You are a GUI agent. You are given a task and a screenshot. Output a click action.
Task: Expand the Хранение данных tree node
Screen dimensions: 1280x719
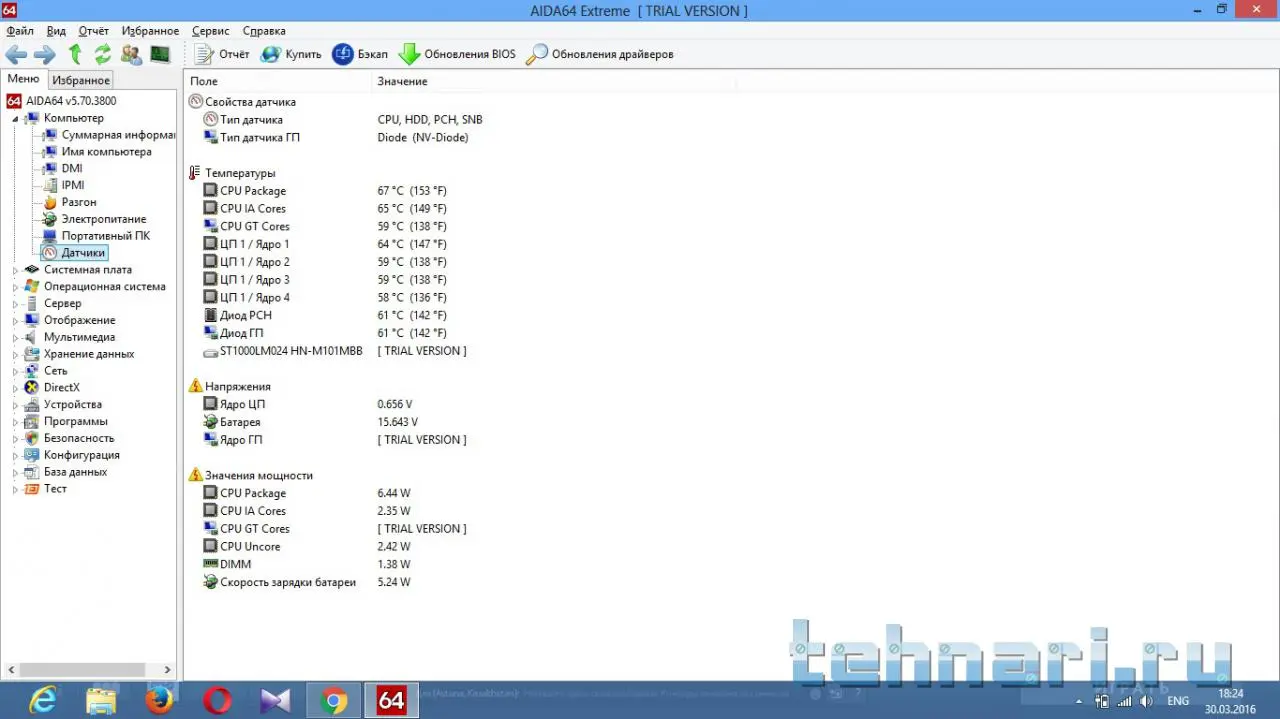[x=15, y=354]
